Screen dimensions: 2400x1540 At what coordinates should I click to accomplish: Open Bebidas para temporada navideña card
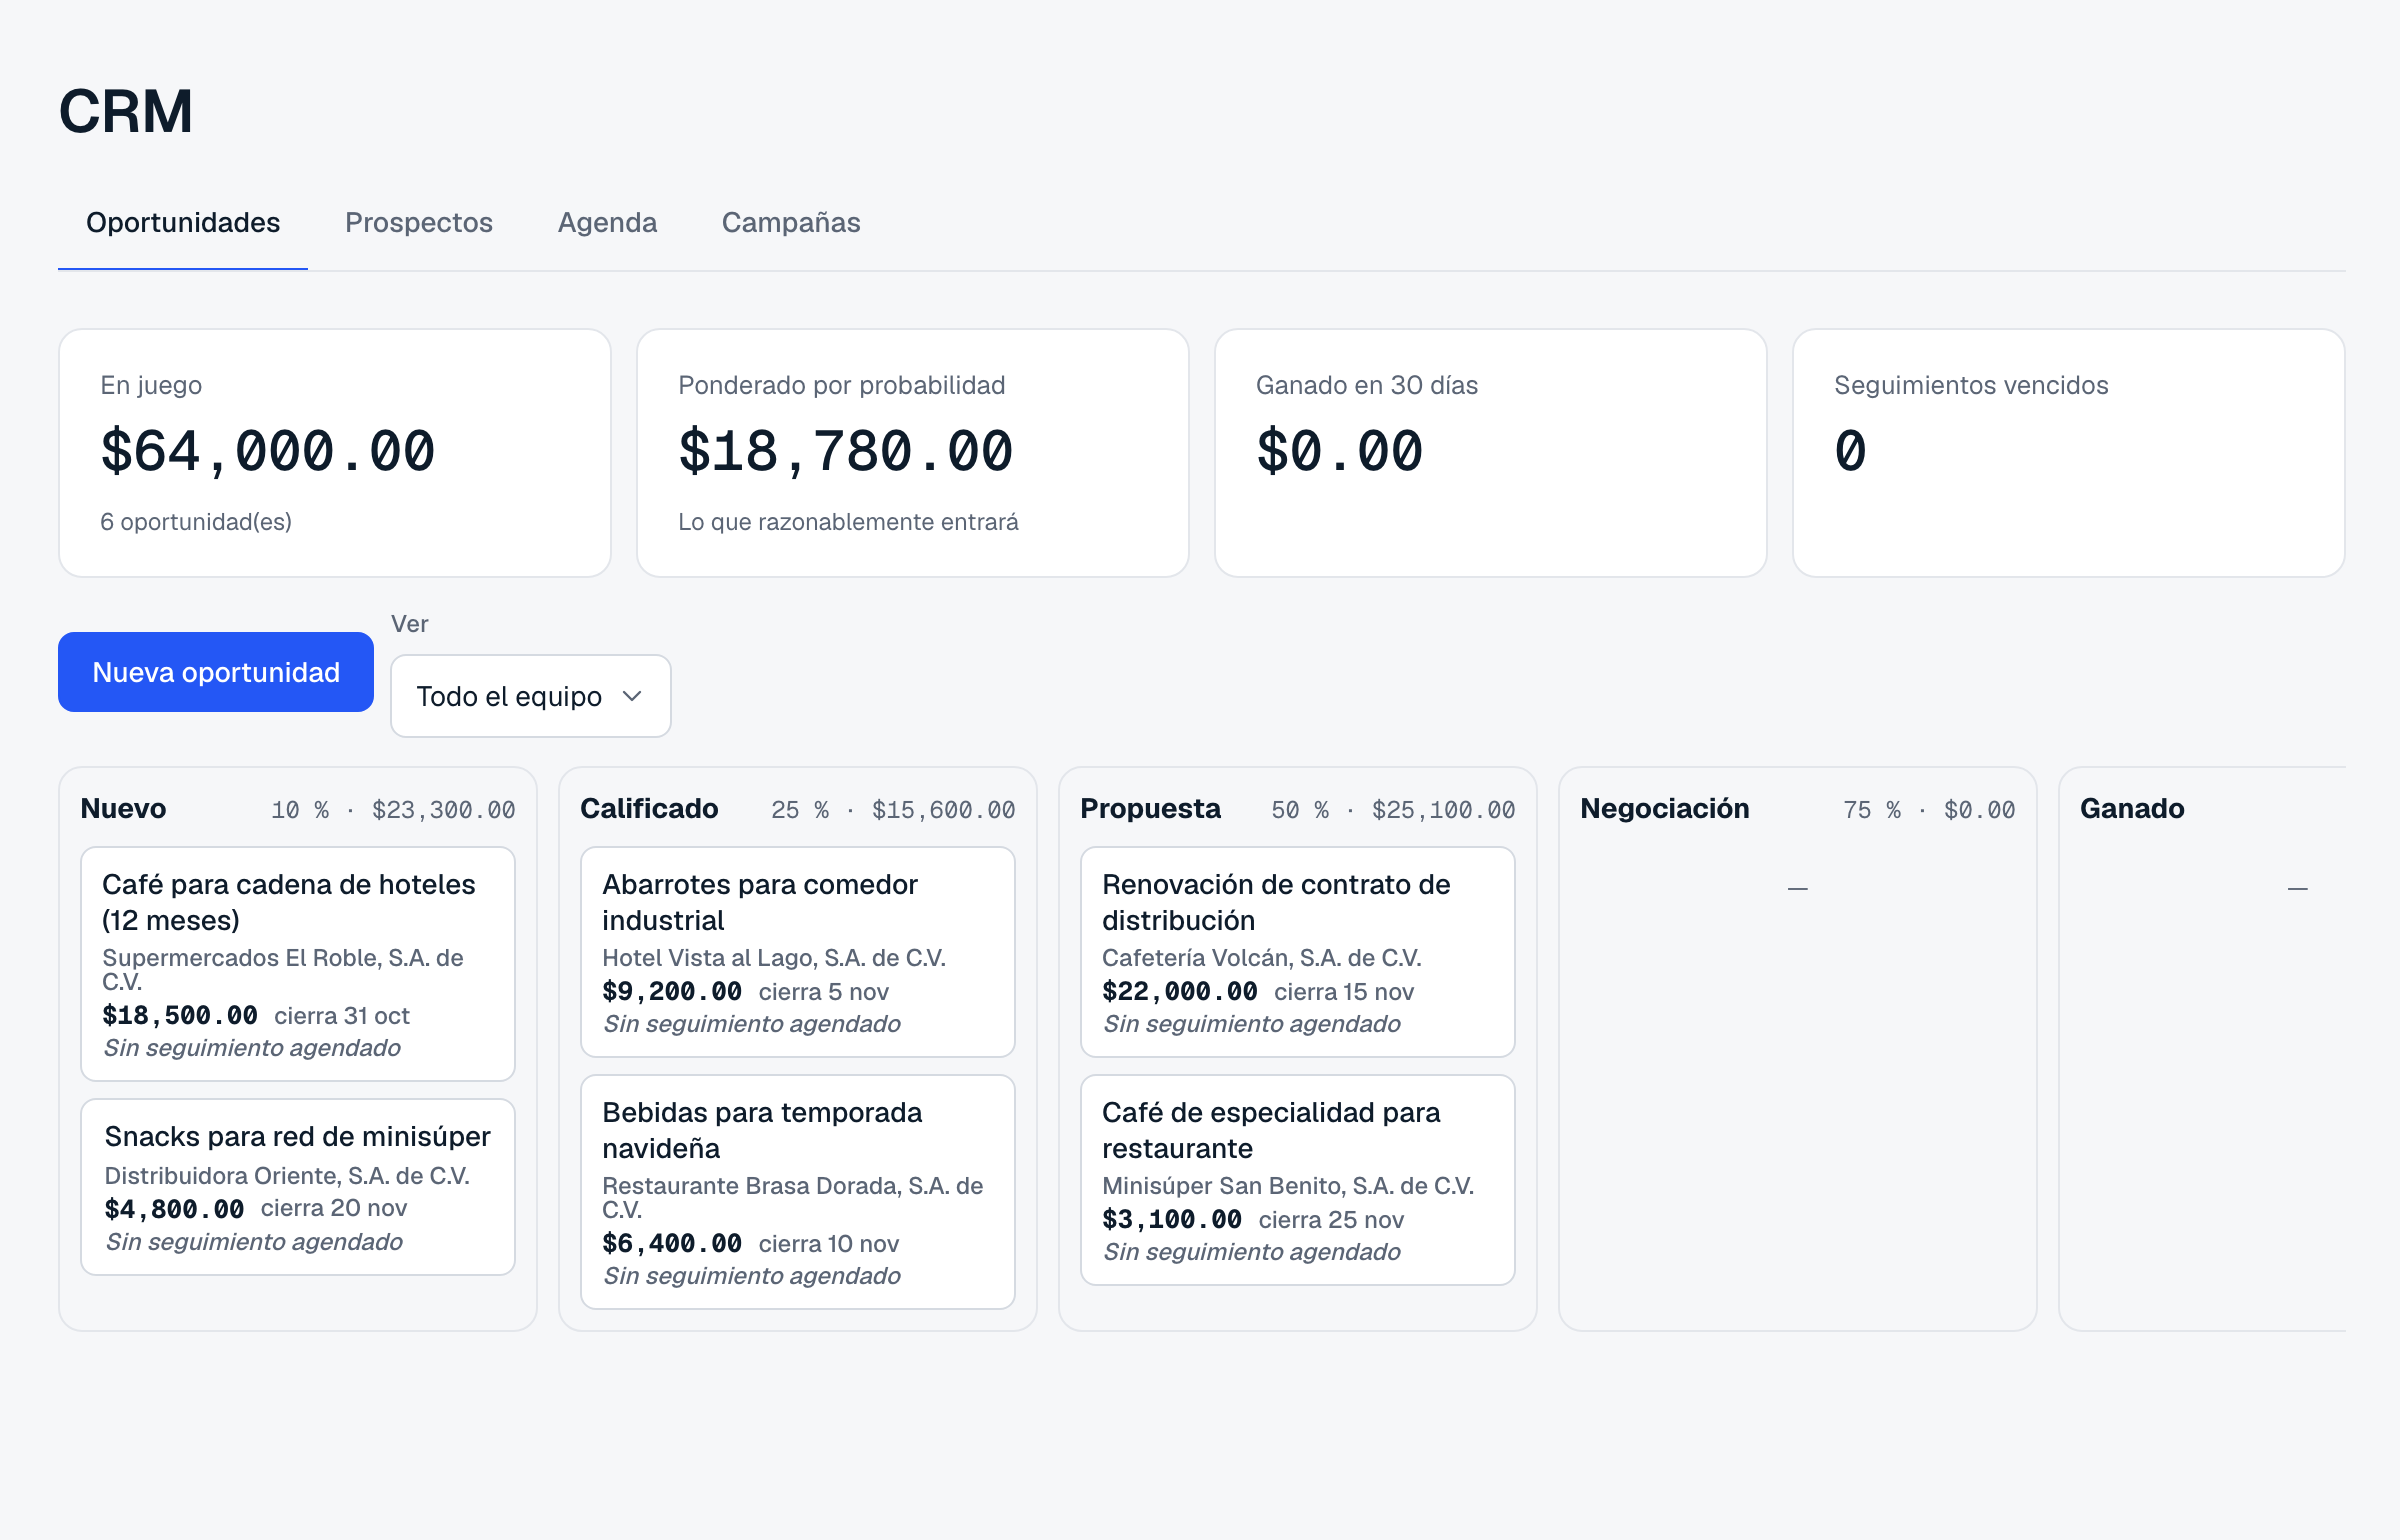click(x=798, y=1192)
